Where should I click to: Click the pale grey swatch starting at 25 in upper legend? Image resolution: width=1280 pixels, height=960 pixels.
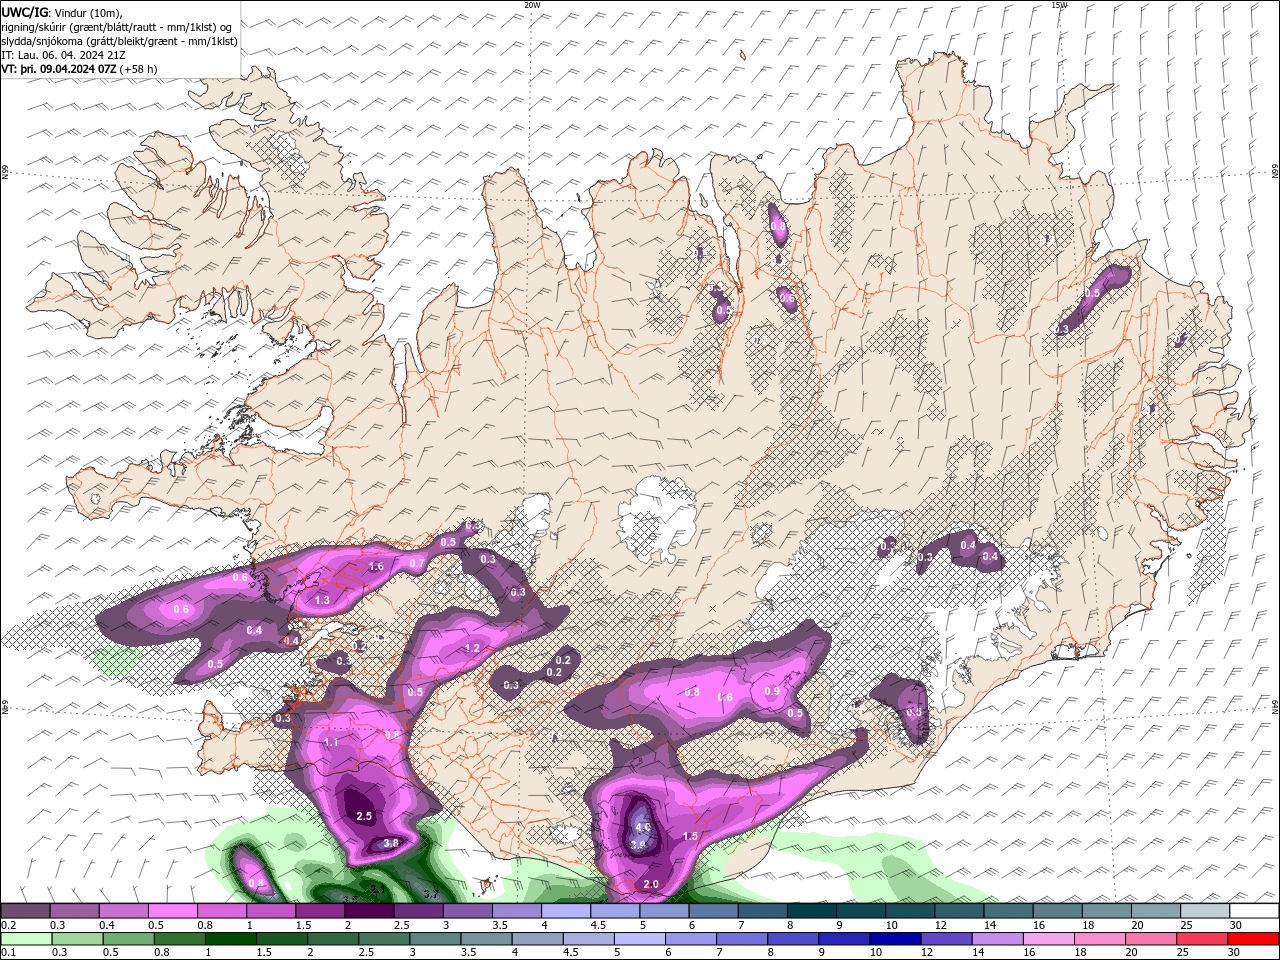coord(1205,911)
